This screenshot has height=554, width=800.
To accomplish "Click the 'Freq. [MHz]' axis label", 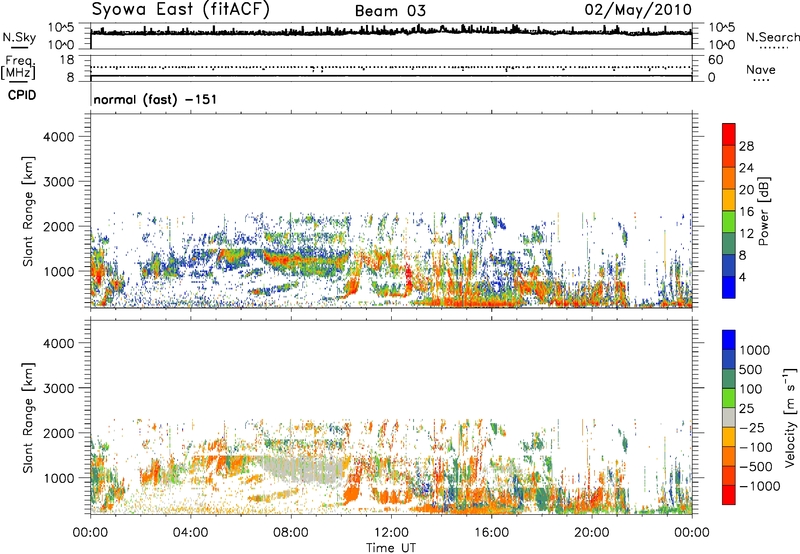I will click(18, 67).
